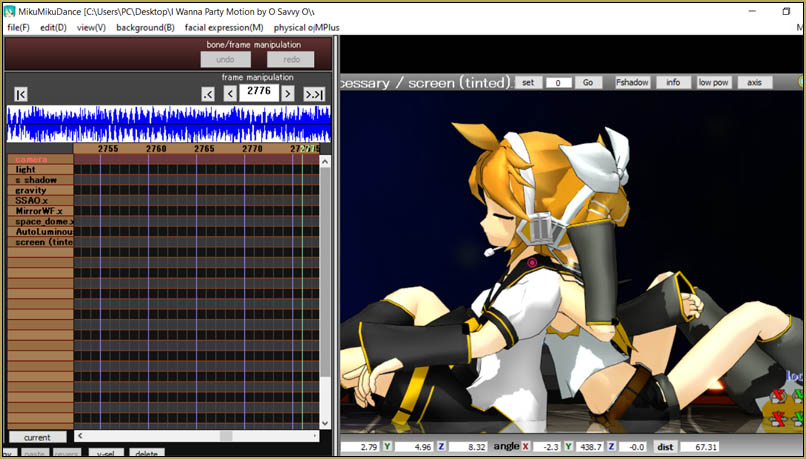Screen dimensions: 806x459
Task: Click frame 2755 marker on timeline ruler
Action: (x=108, y=149)
